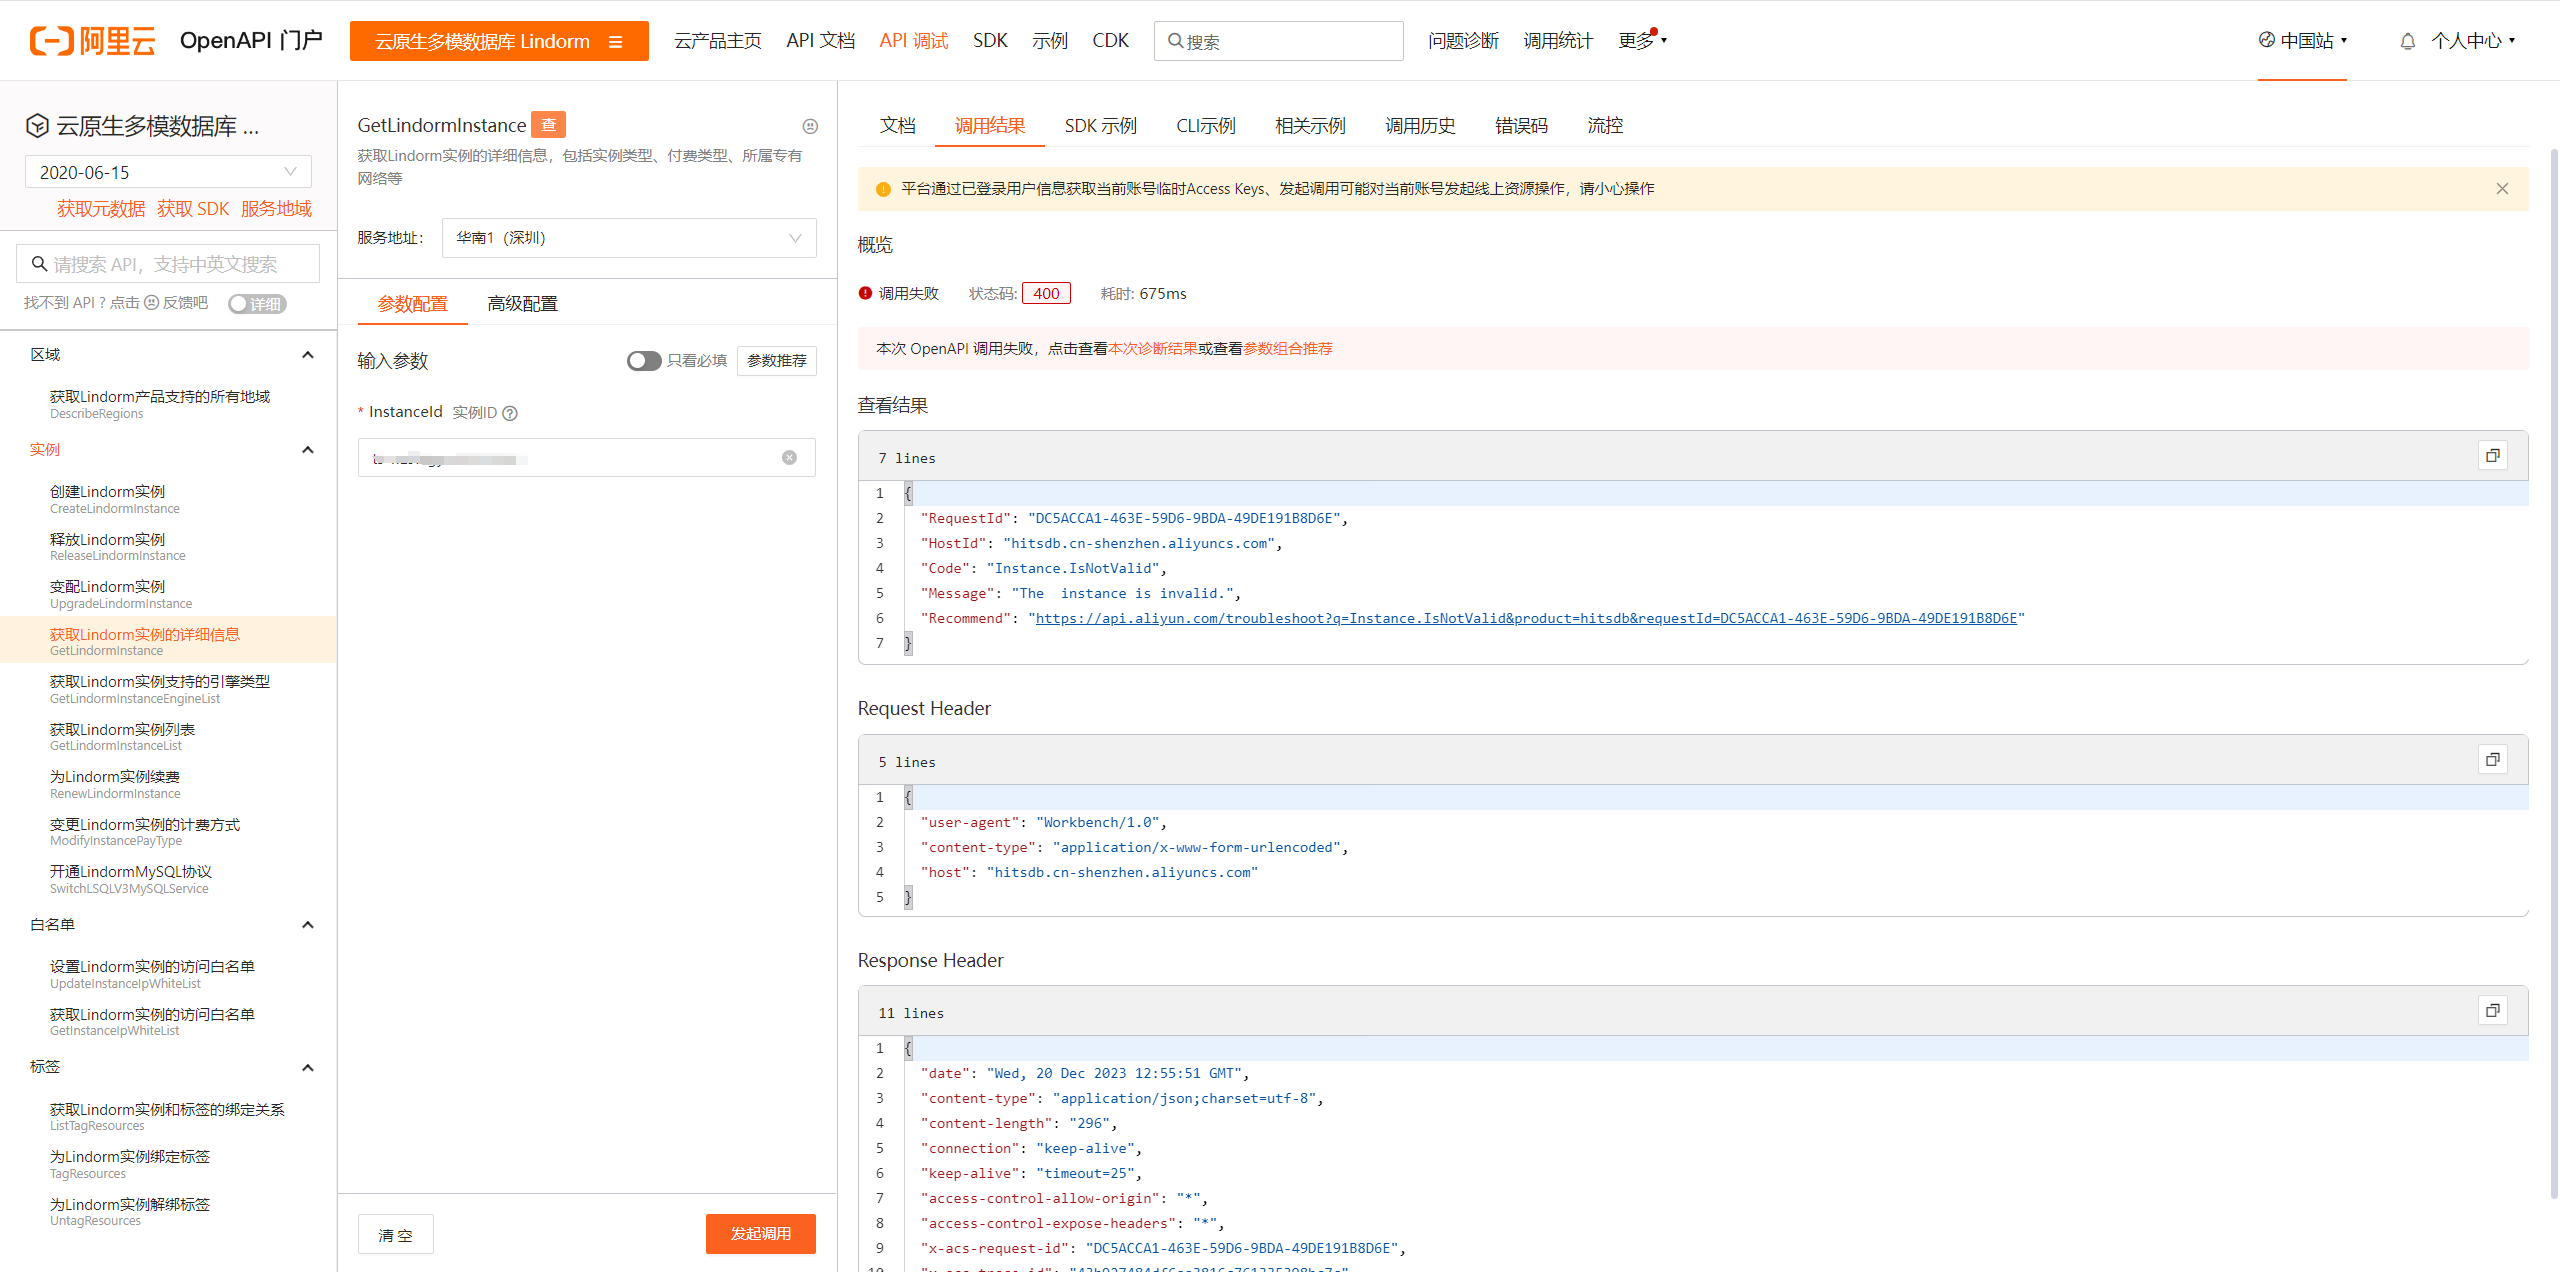Collapse the 标签 section in sidebar

point(308,1068)
